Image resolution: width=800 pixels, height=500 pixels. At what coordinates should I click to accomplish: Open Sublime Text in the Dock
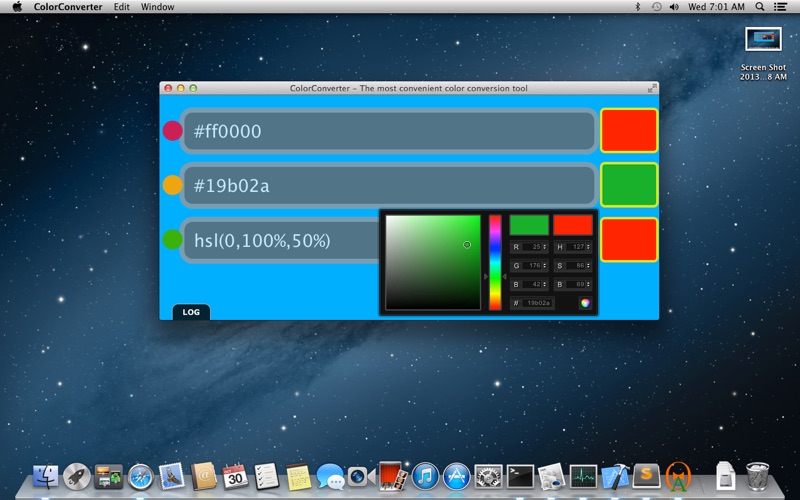pos(646,477)
